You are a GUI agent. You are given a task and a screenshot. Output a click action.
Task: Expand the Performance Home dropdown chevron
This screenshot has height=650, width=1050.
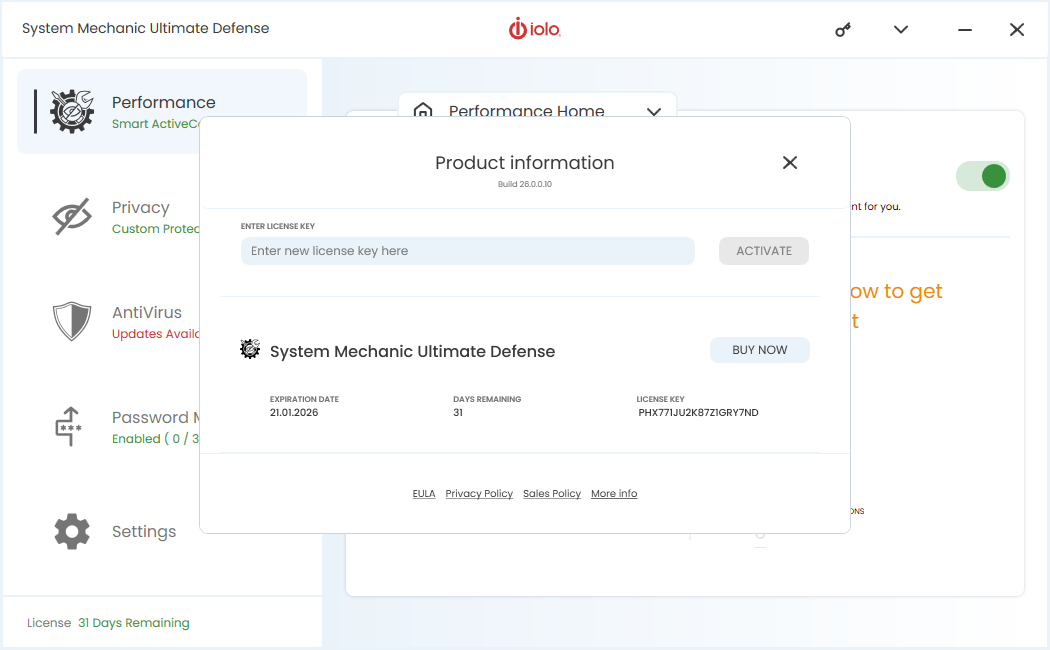click(654, 111)
